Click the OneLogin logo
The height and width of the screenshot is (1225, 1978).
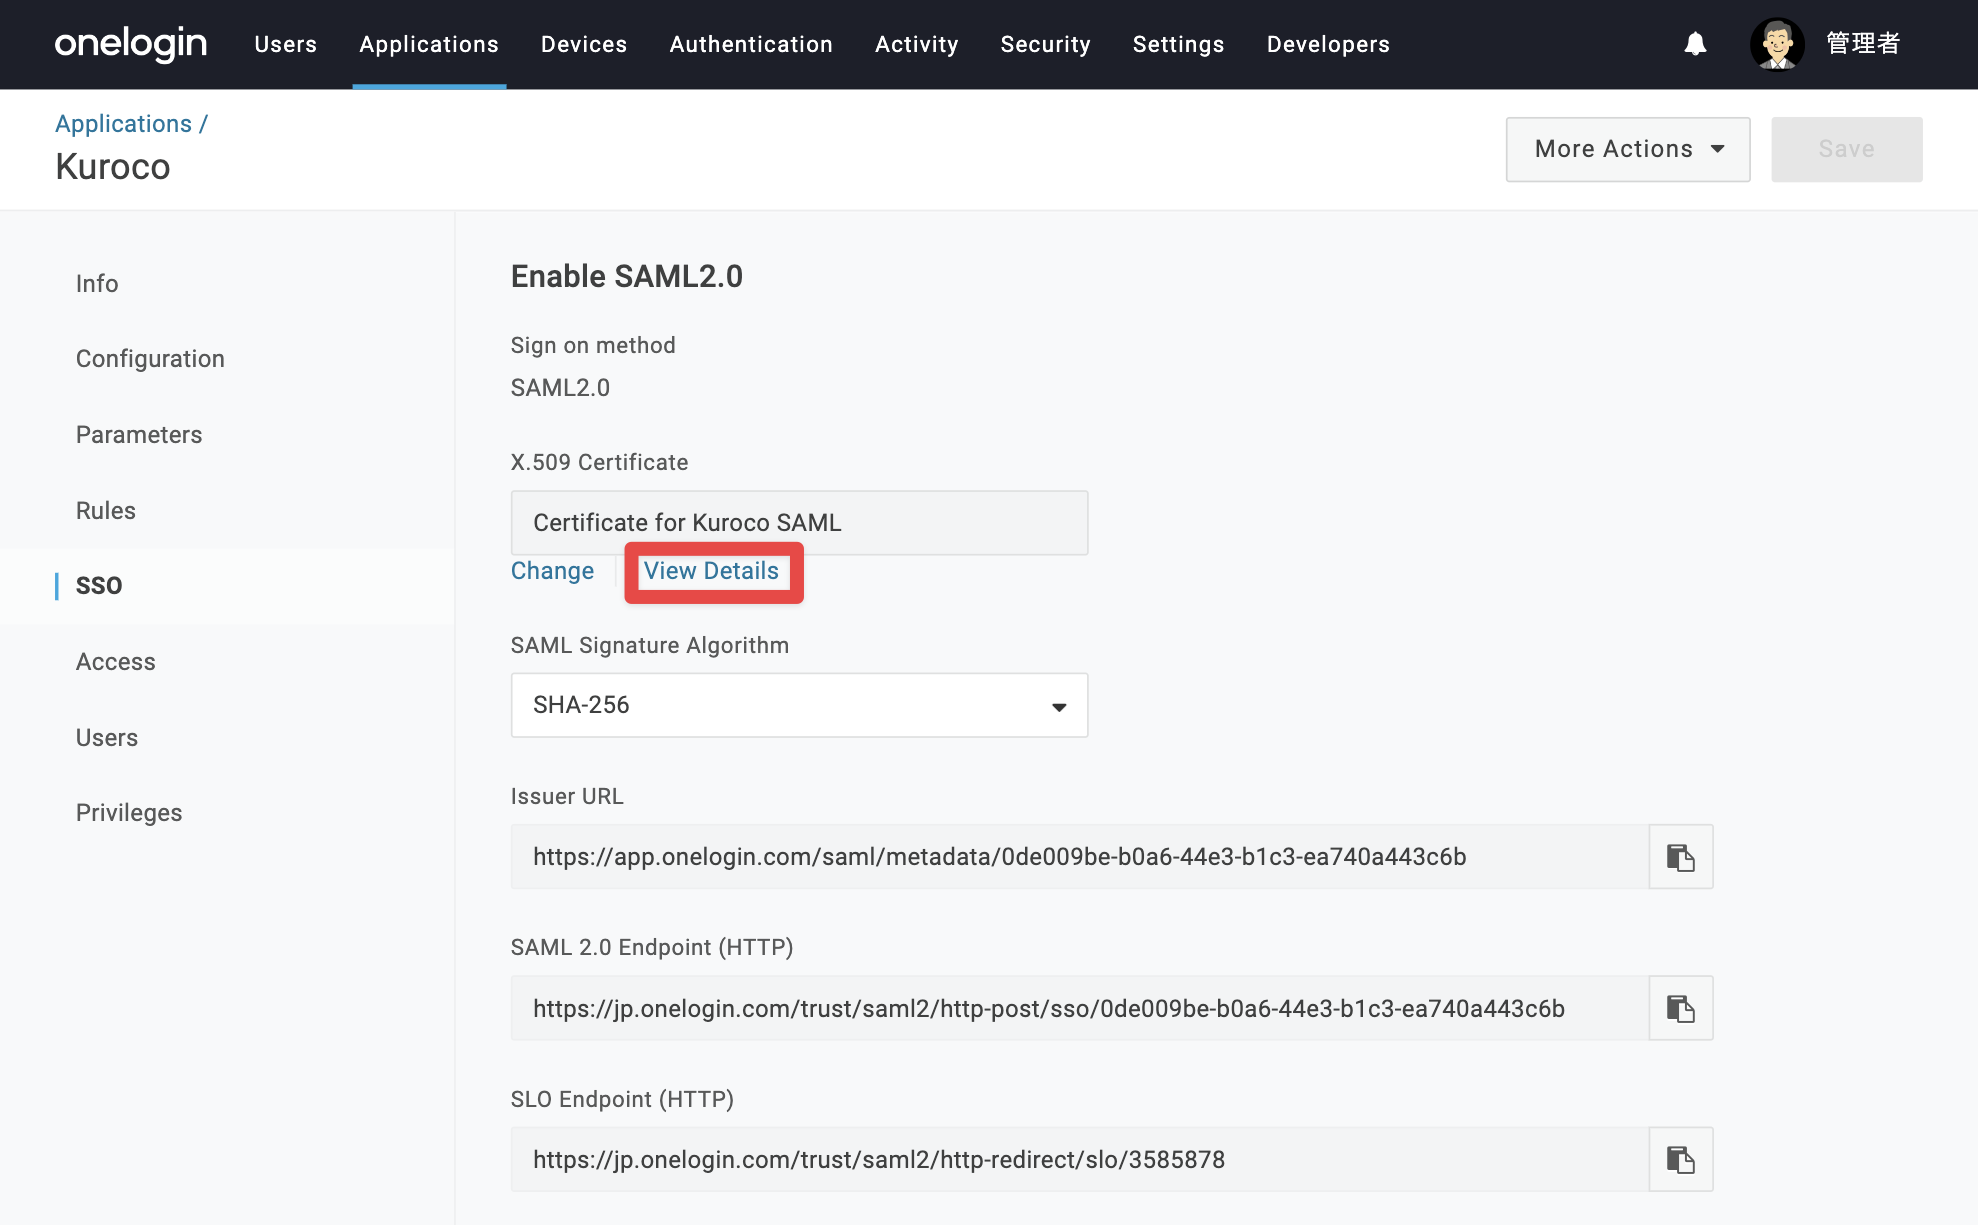click(x=131, y=44)
